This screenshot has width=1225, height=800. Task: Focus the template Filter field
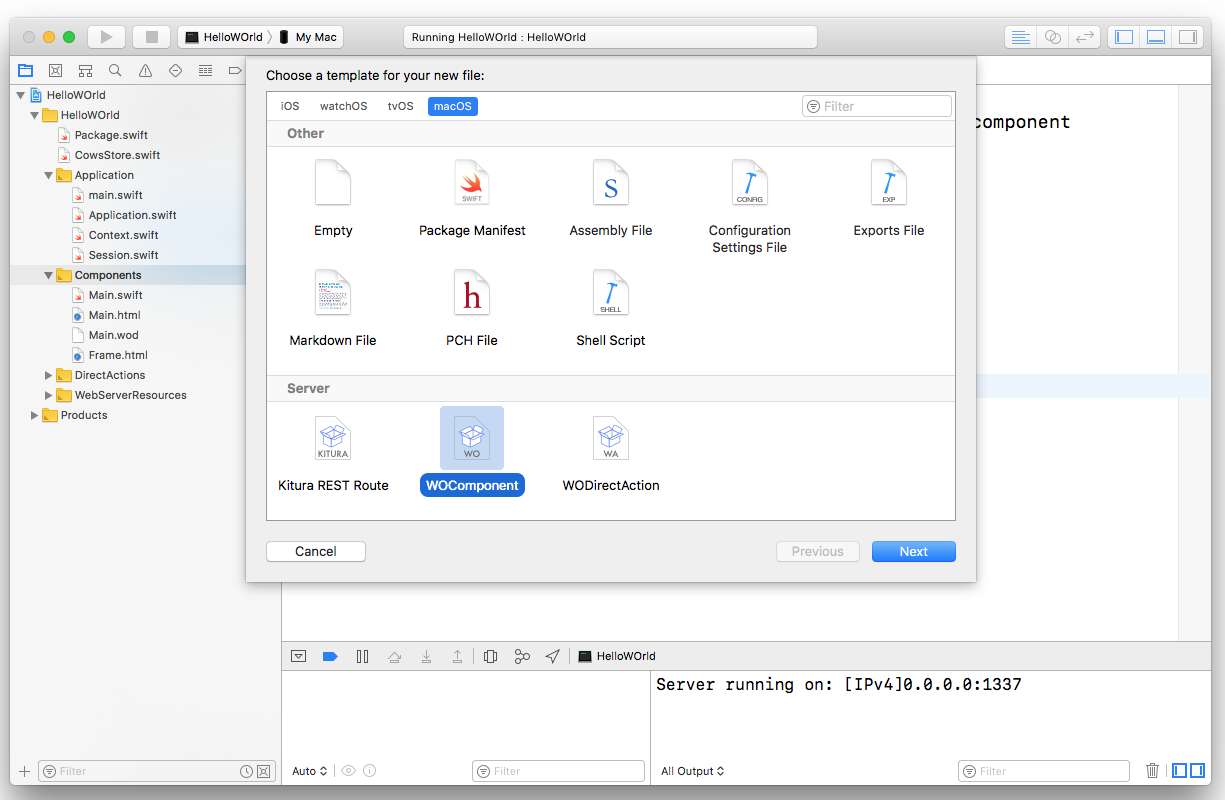click(x=877, y=106)
